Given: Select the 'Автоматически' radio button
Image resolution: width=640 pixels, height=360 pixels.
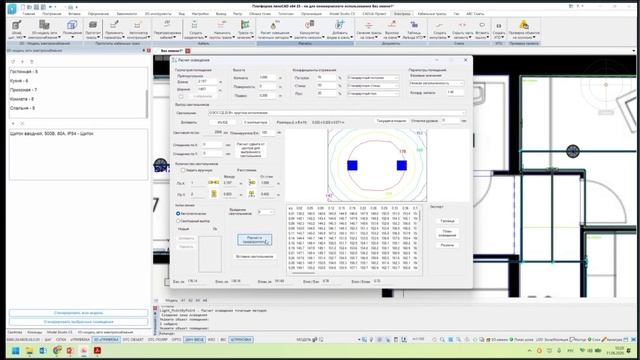Looking at the screenshot, I should [178, 213].
